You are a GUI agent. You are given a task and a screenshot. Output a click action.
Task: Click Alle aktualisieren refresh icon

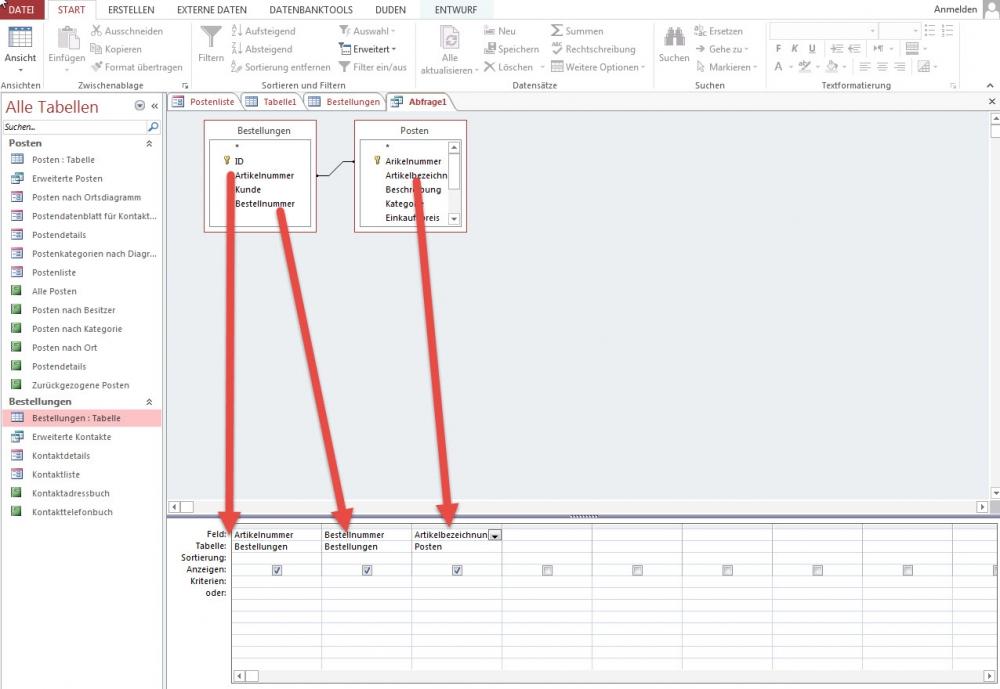tap(450, 40)
